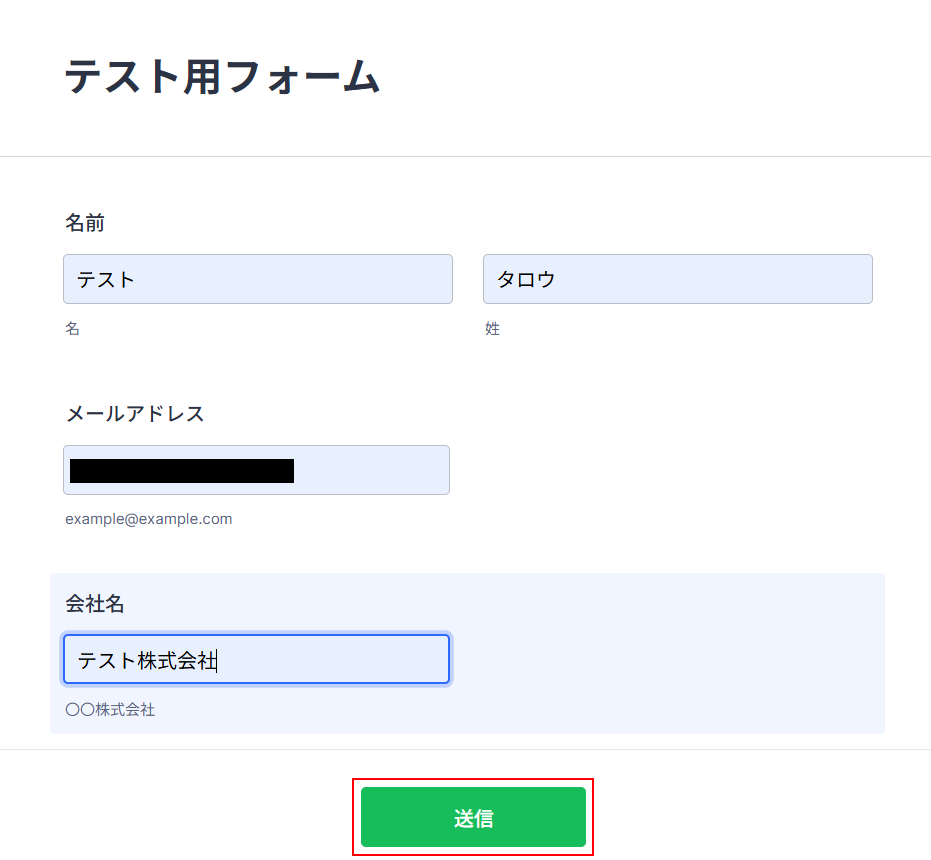Viewport: 931px width, 860px height.
Task: Click the テスト株式会社 text in the company field
Action: 147,660
